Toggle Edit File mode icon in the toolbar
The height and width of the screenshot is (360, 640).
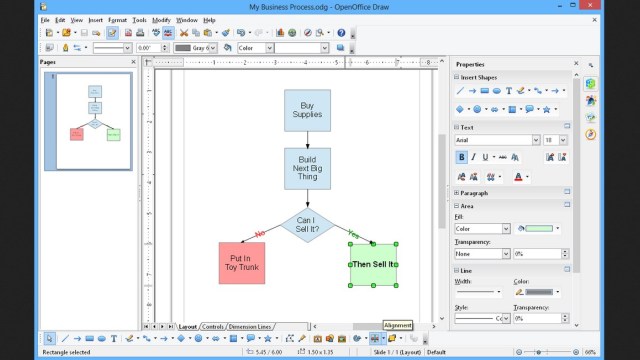click(x=112, y=33)
